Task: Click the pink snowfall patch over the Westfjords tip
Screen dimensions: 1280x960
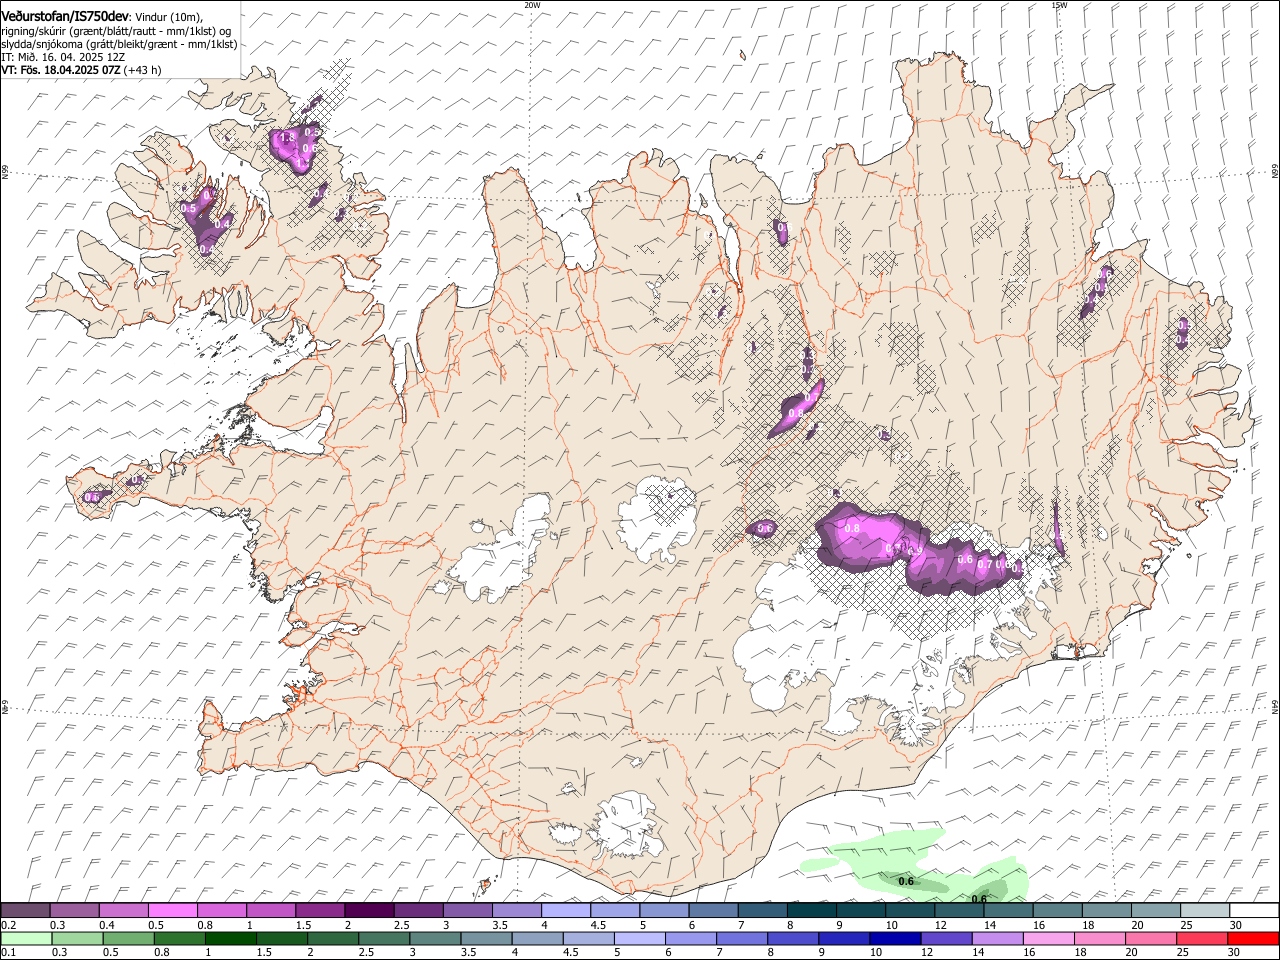Action: click(294, 148)
